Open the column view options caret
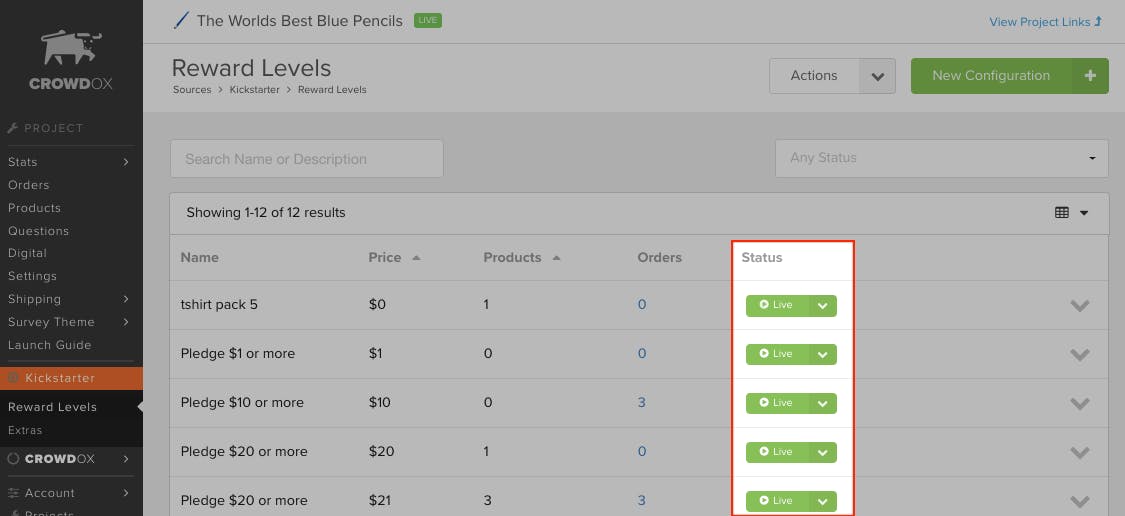 coord(1084,213)
